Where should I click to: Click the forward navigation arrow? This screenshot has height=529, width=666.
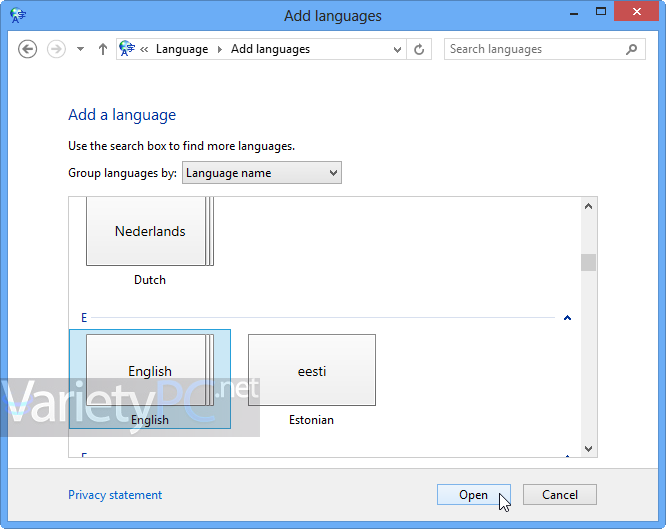pos(56,49)
